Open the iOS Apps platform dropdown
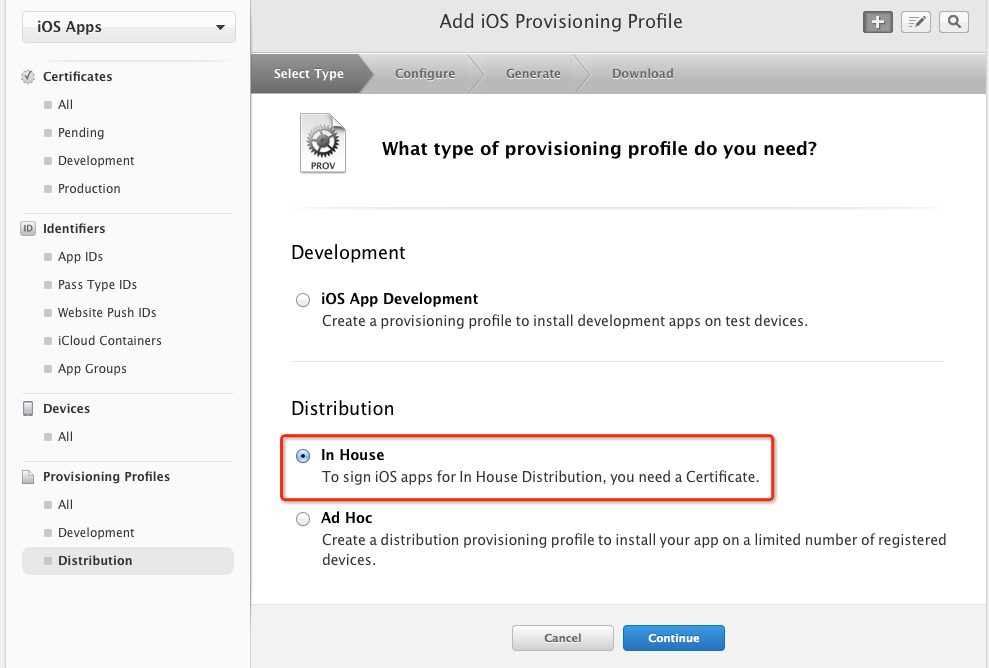989x668 pixels. click(129, 28)
